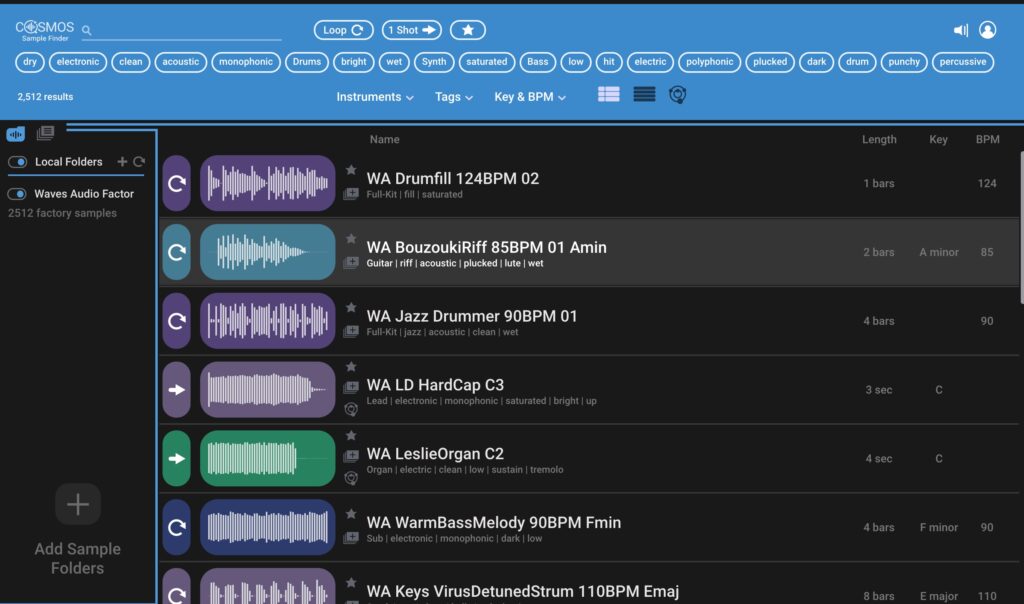Refresh Local Folders with the reload icon
Screen dimensions: 1024x604
click(139, 162)
